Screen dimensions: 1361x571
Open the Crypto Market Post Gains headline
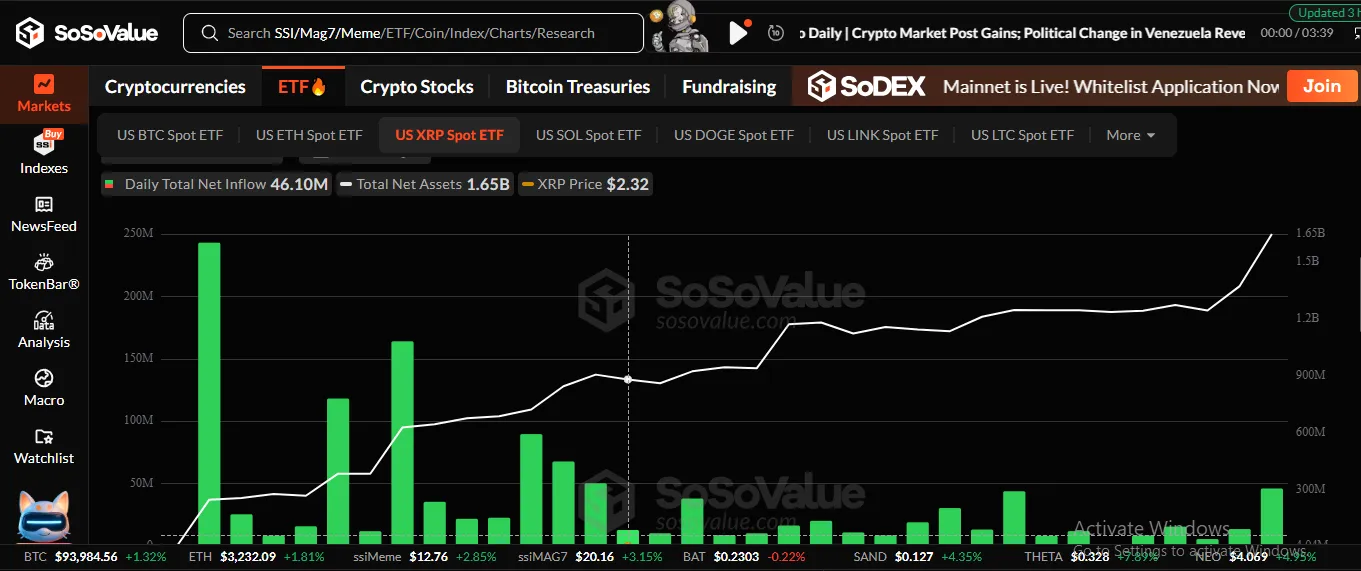pos(1021,33)
